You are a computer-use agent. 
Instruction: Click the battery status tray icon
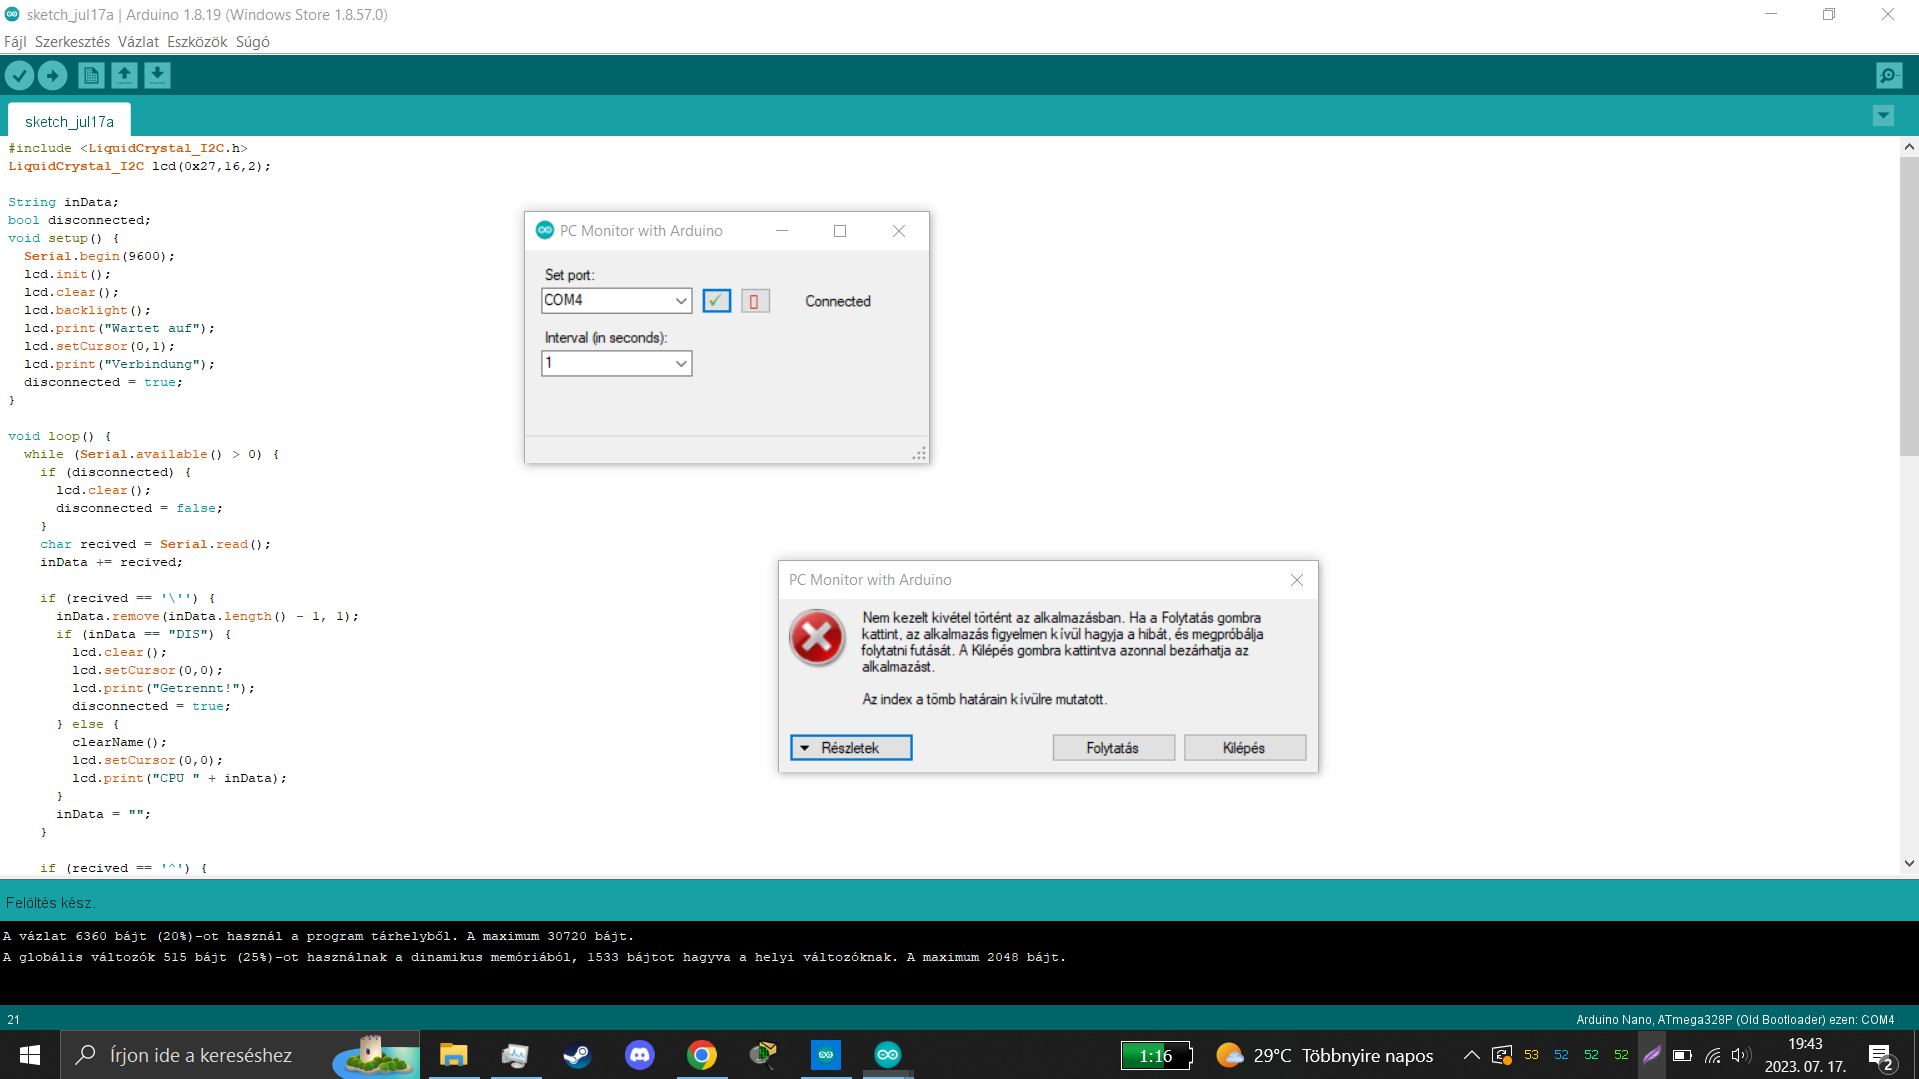[x=1682, y=1055]
